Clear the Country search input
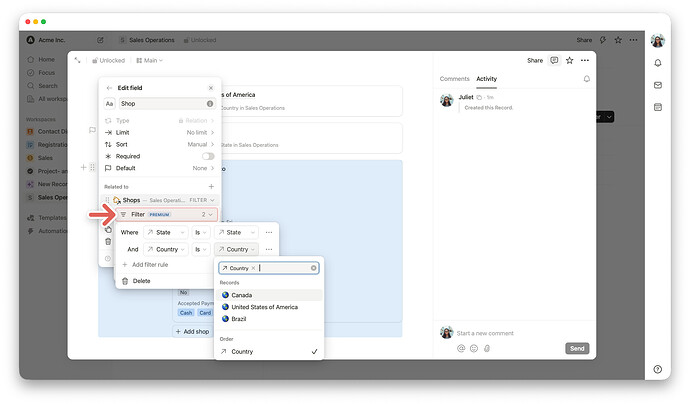690x404 pixels. tap(314, 268)
